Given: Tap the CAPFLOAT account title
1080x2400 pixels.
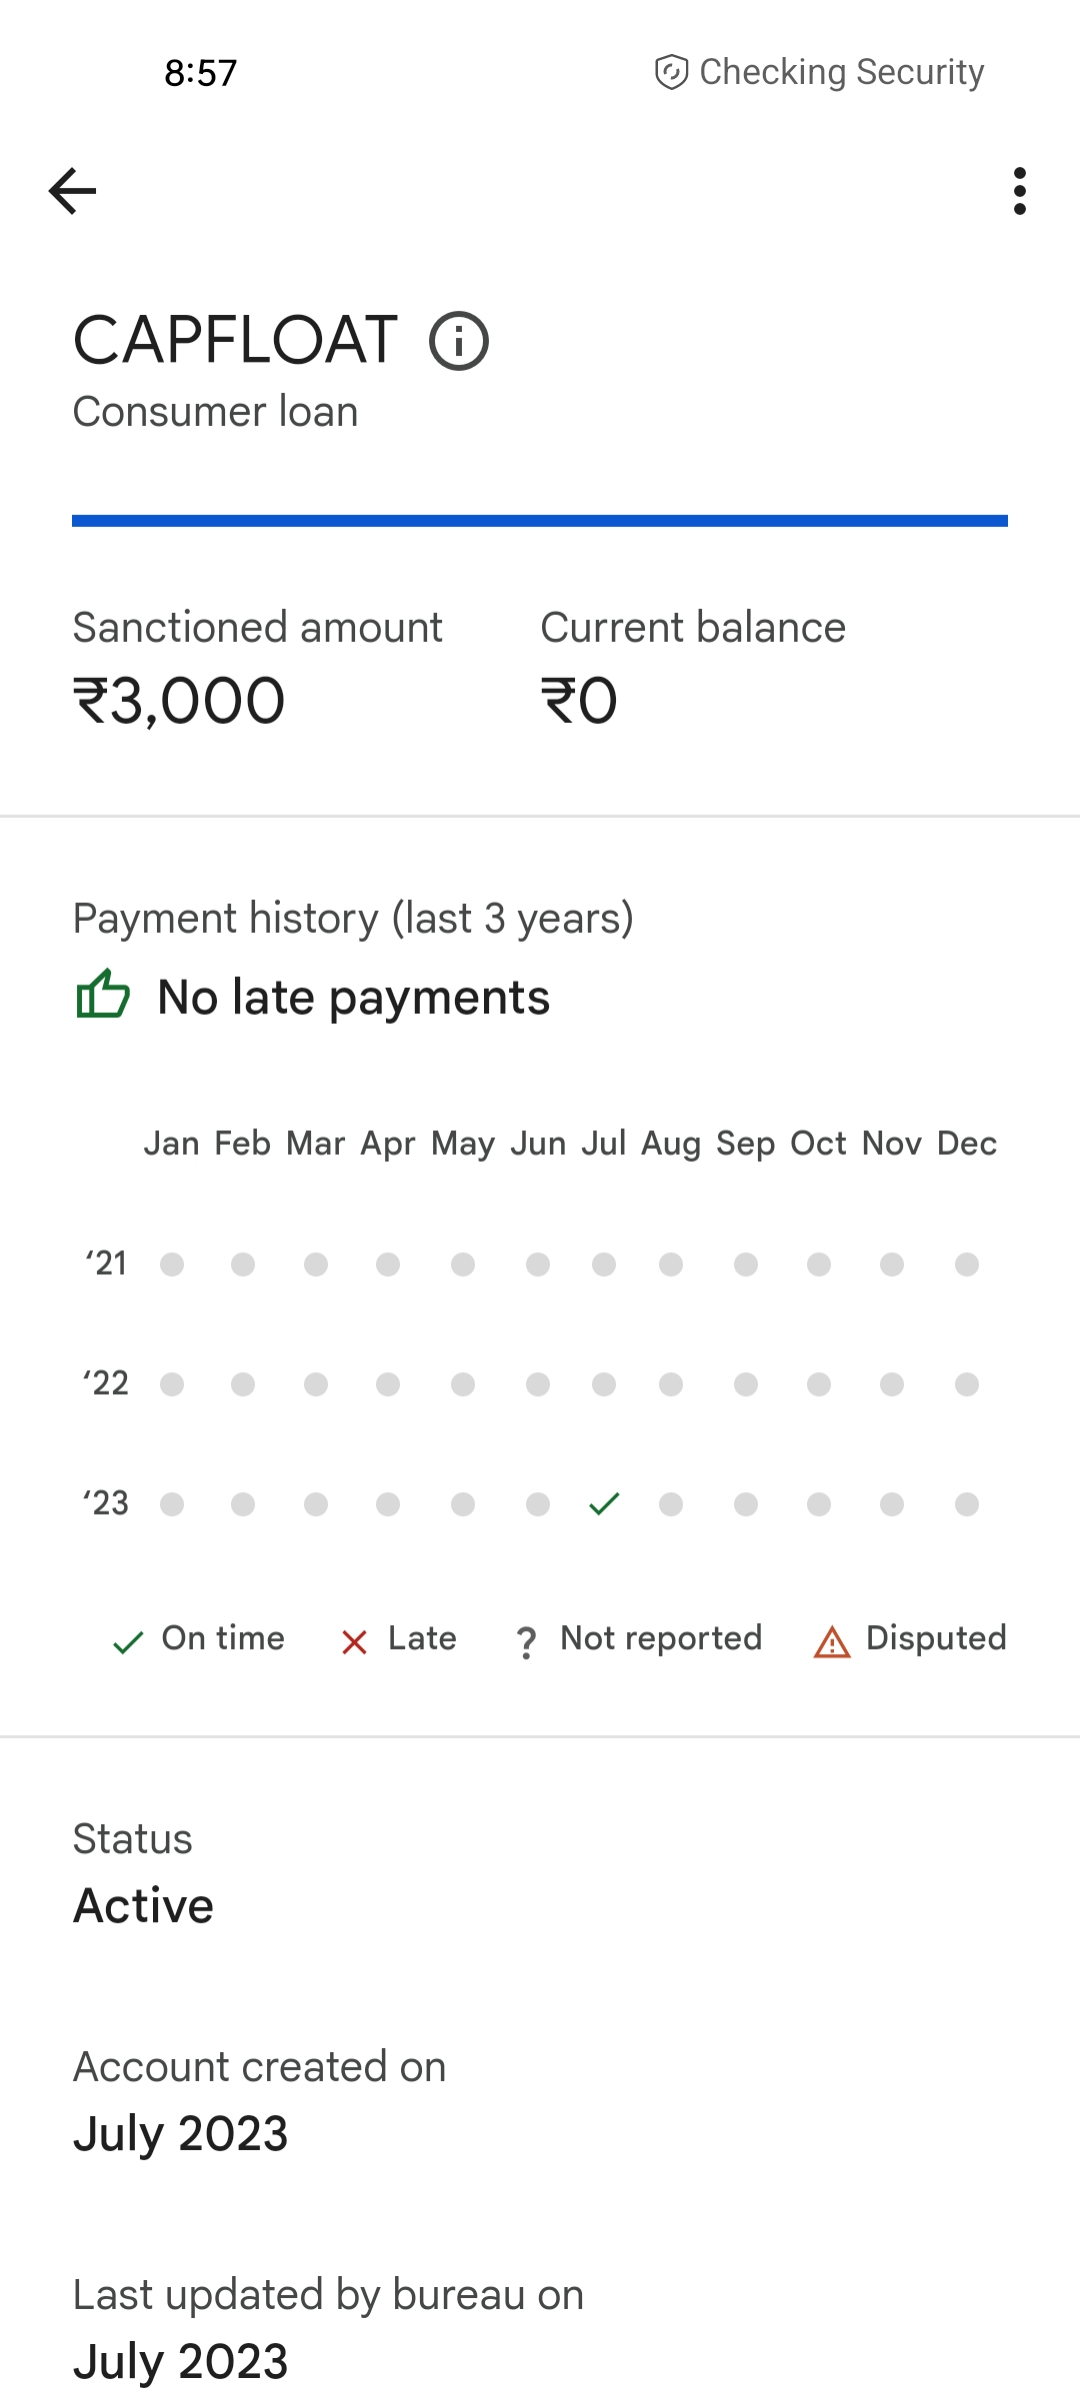Looking at the screenshot, I should coord(236,340).
